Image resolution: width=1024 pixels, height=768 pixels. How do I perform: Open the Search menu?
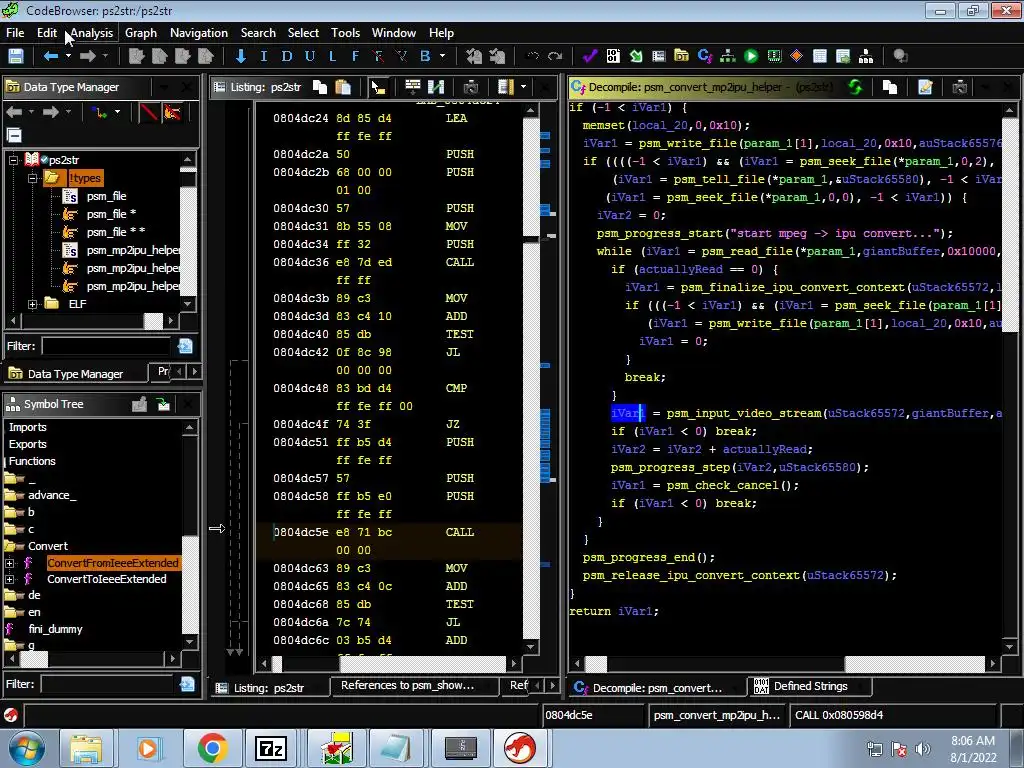[x=258, y=33]
